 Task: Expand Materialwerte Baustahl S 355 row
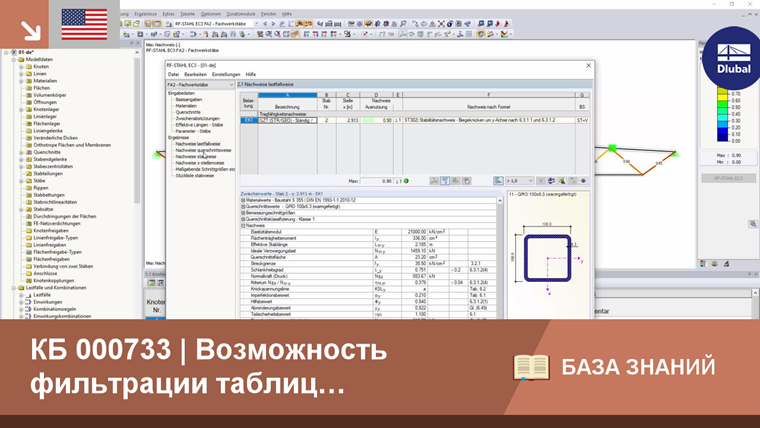(x=243, y=200)
